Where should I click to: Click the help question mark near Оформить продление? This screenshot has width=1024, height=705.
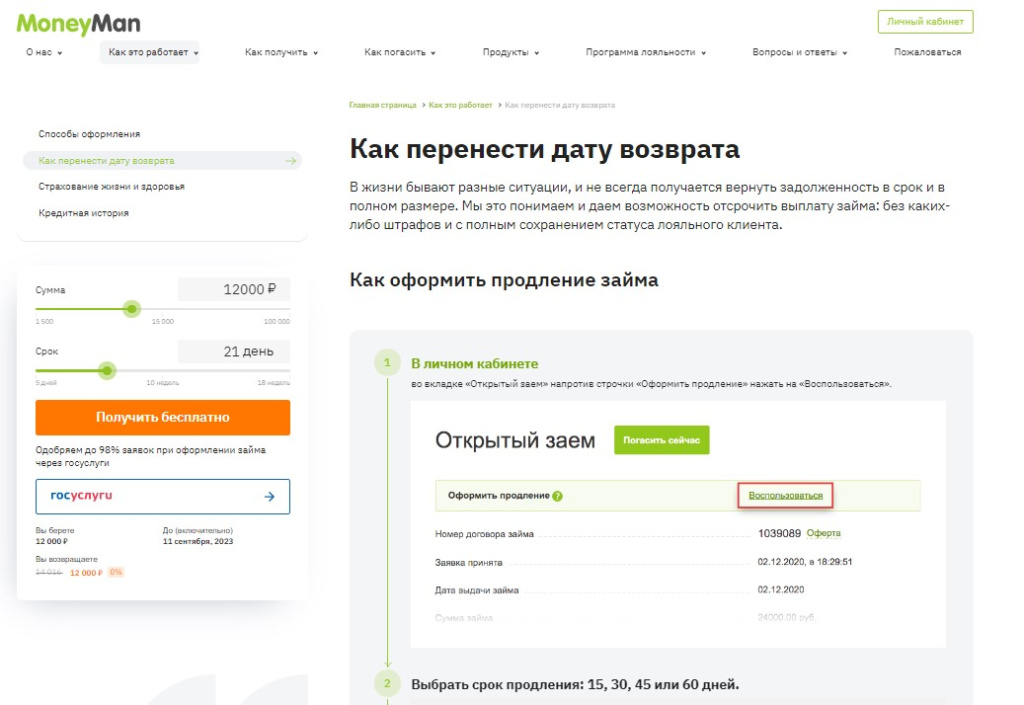(557, 496)
